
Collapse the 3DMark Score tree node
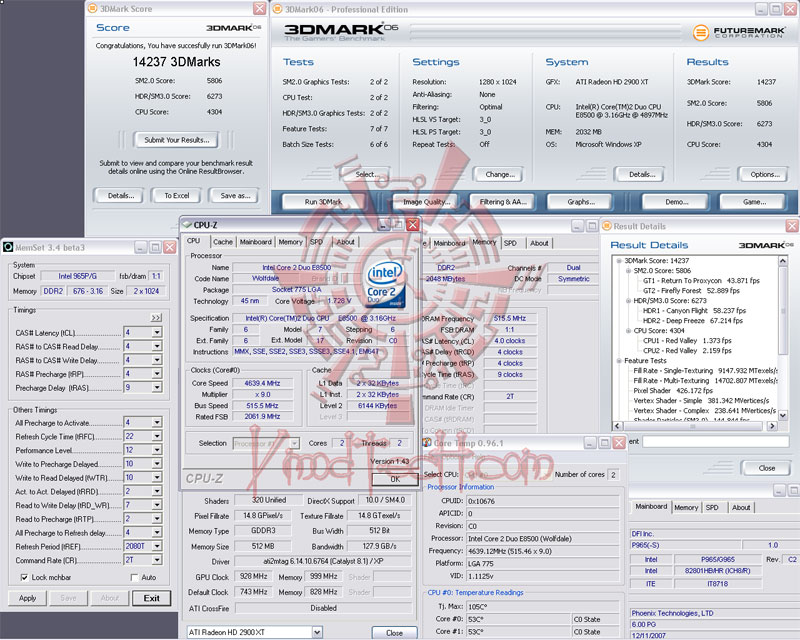pos(619,260)
